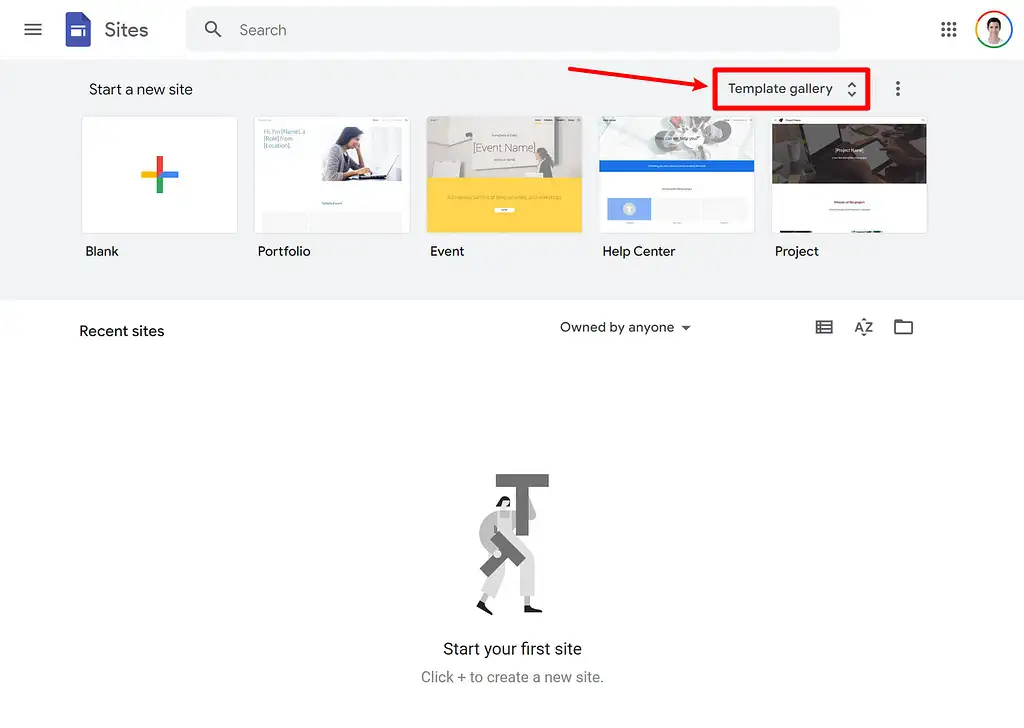1024x728 pixels.
Task: Switch to list view
Action: (824, 327)
